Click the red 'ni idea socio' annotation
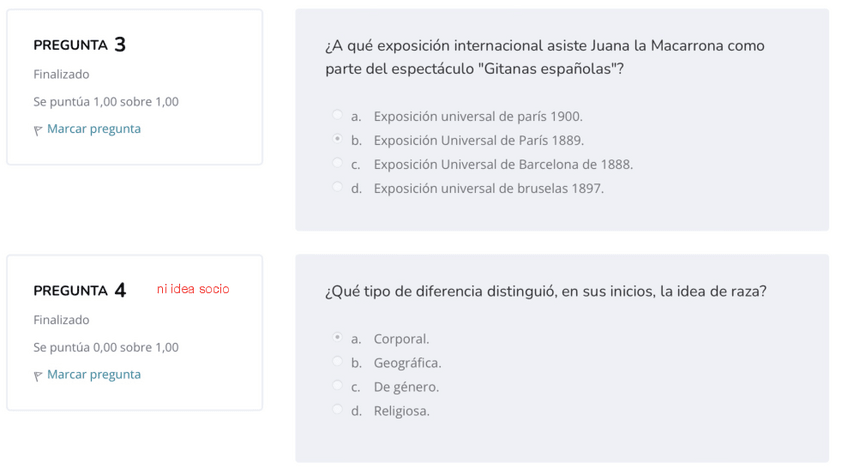This screenshot has height=475, width=848. pos(193,289)
